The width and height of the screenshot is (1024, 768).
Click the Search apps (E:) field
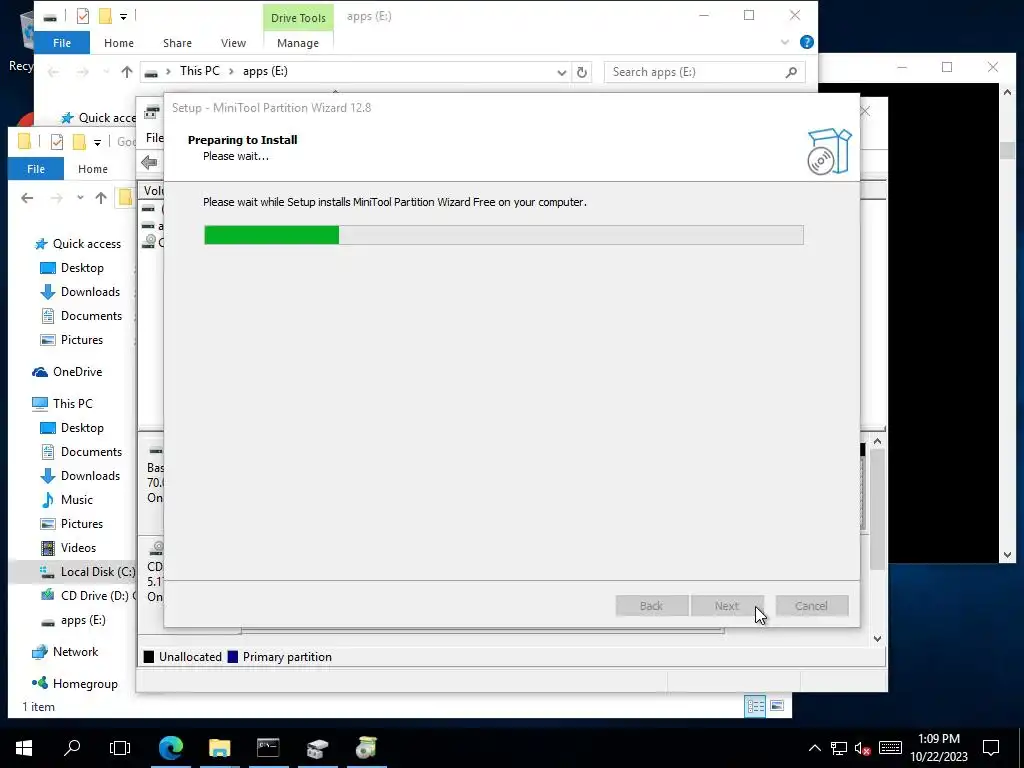(x=705, y=72)
